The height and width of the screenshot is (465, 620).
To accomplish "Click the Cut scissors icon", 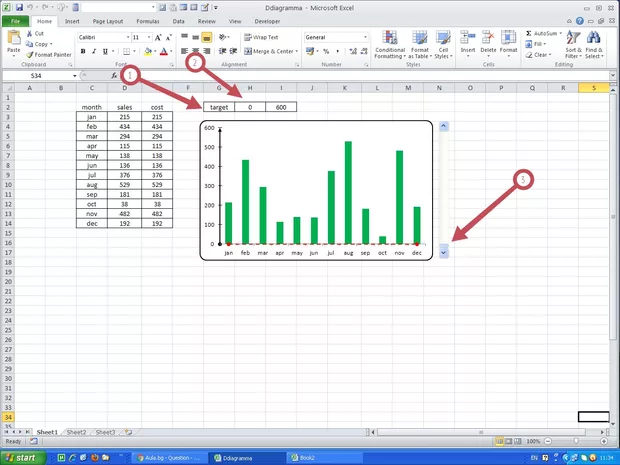I will 29,34.
